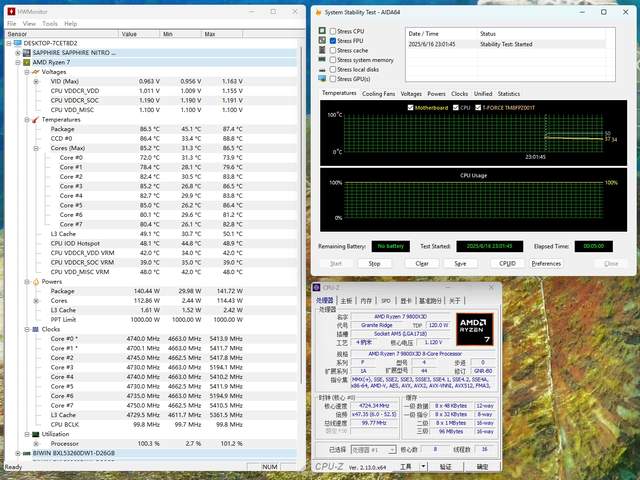Open the Tools menu in HWMonitor
640x480 pixels.
pyautogui.click(x=49, y=23)
